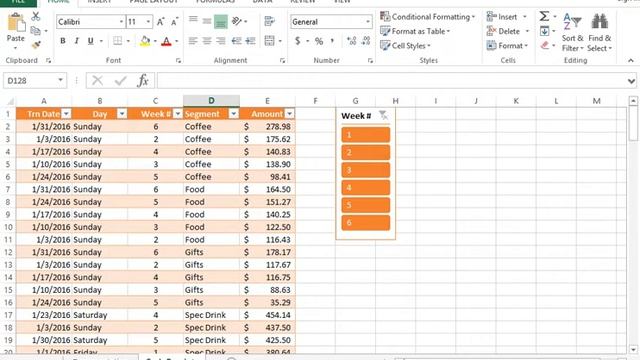Click the Align Left icon

(193, 41)
